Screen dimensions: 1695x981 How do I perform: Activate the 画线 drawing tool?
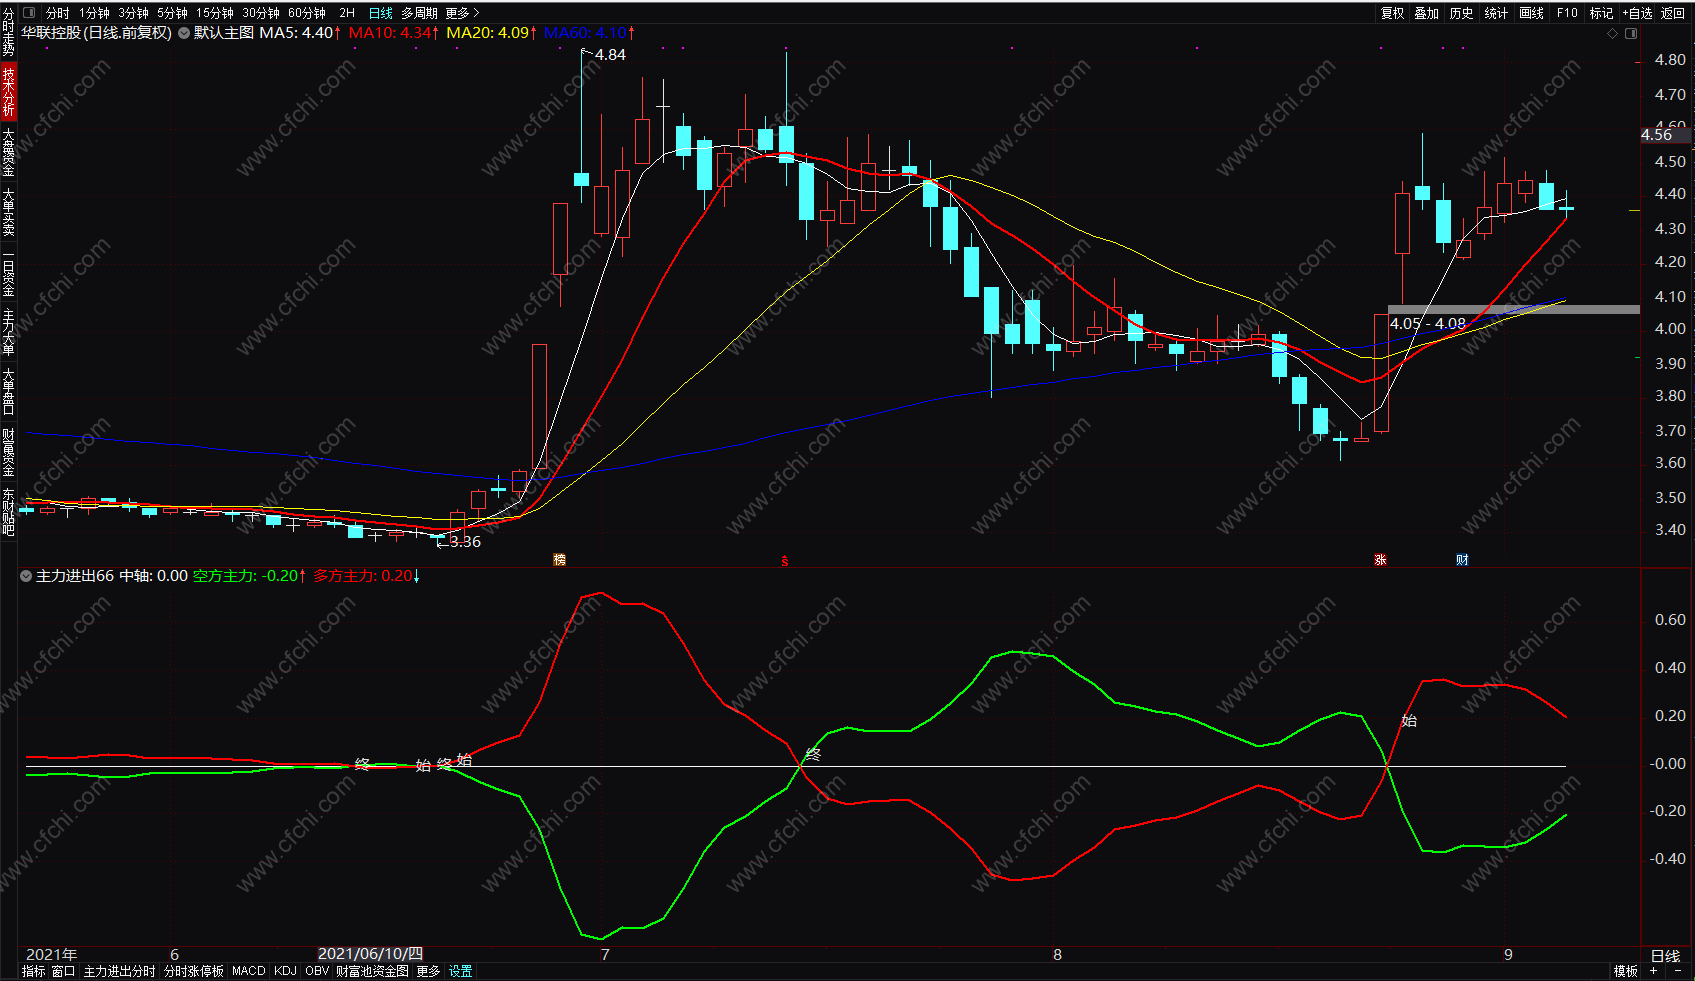tap(1532, 13)
